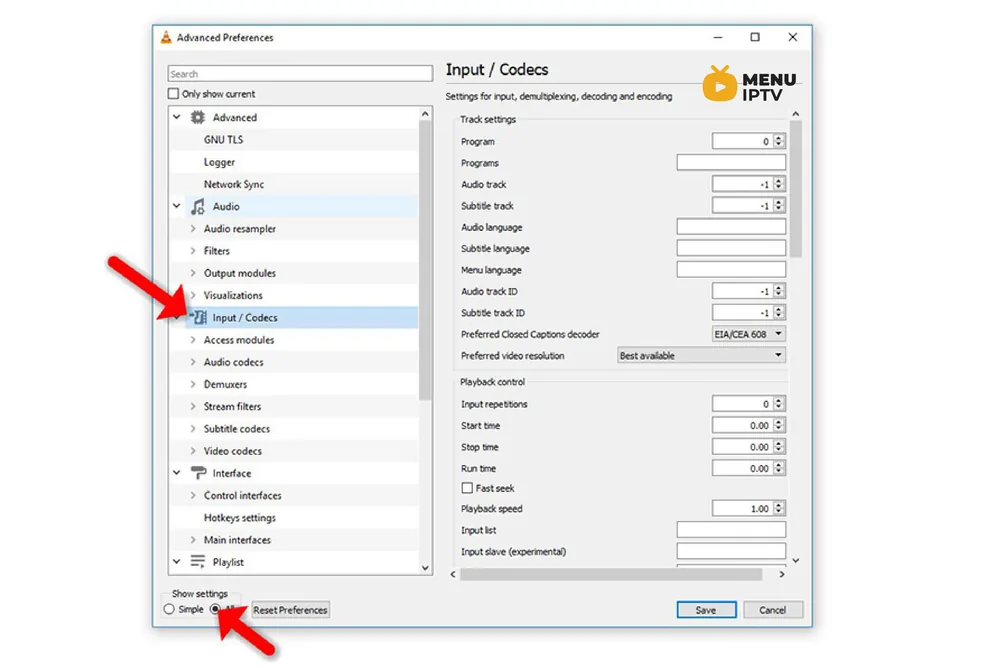The height and width of the screenshot is (668, 1000).
Task: Click the Input list text field
Action: coord(731,530)
